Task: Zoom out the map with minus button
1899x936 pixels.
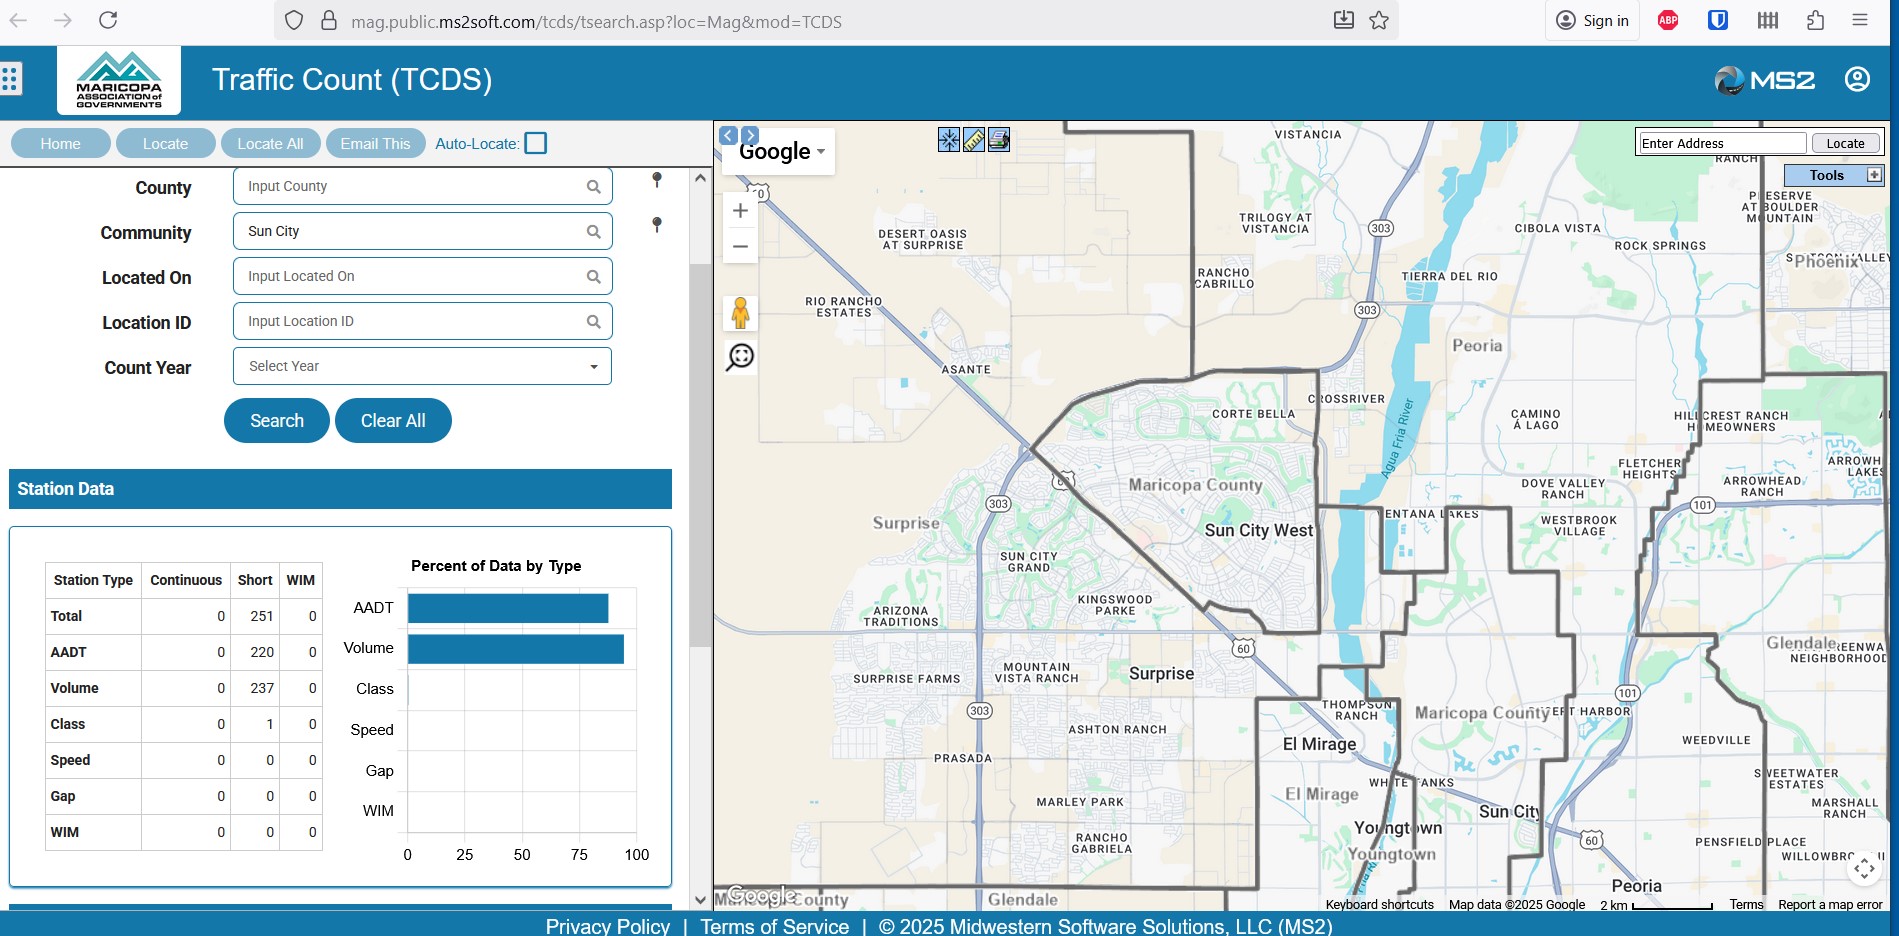Action: pyautogui.click(x=740, y=246)
